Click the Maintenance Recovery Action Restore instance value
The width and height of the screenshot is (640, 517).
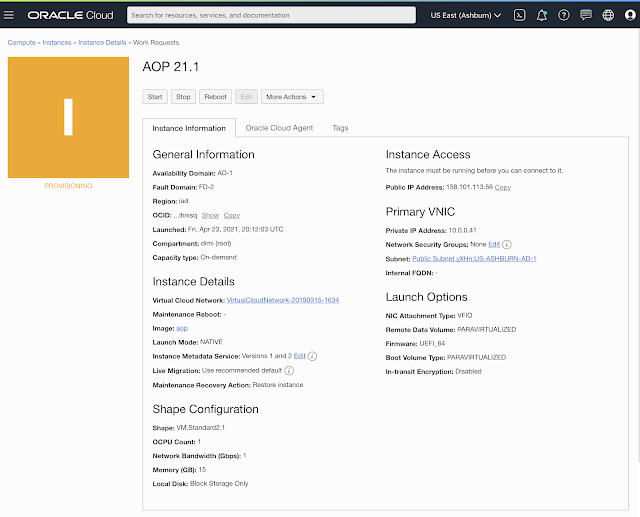pyautogui.click(x=278, y=385)
